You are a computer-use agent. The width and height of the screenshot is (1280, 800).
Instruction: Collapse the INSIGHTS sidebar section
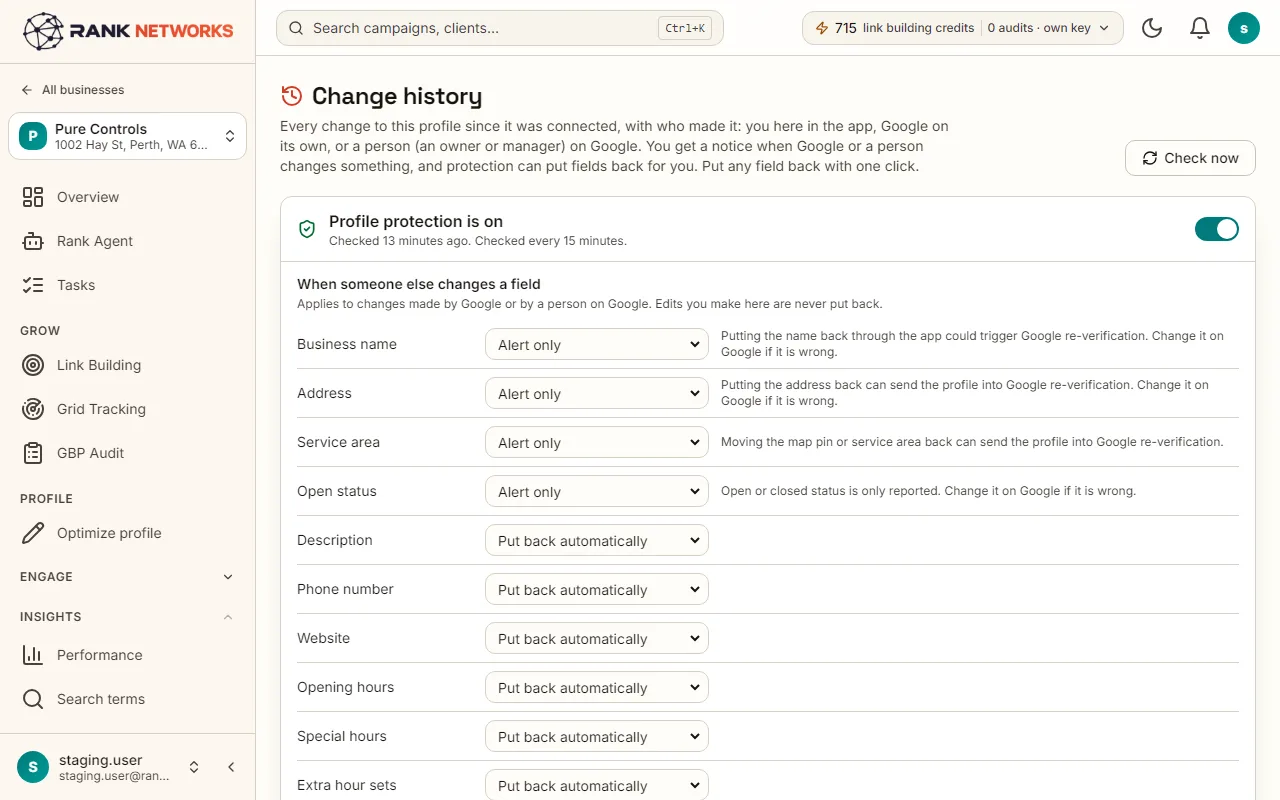pos(128,617)
